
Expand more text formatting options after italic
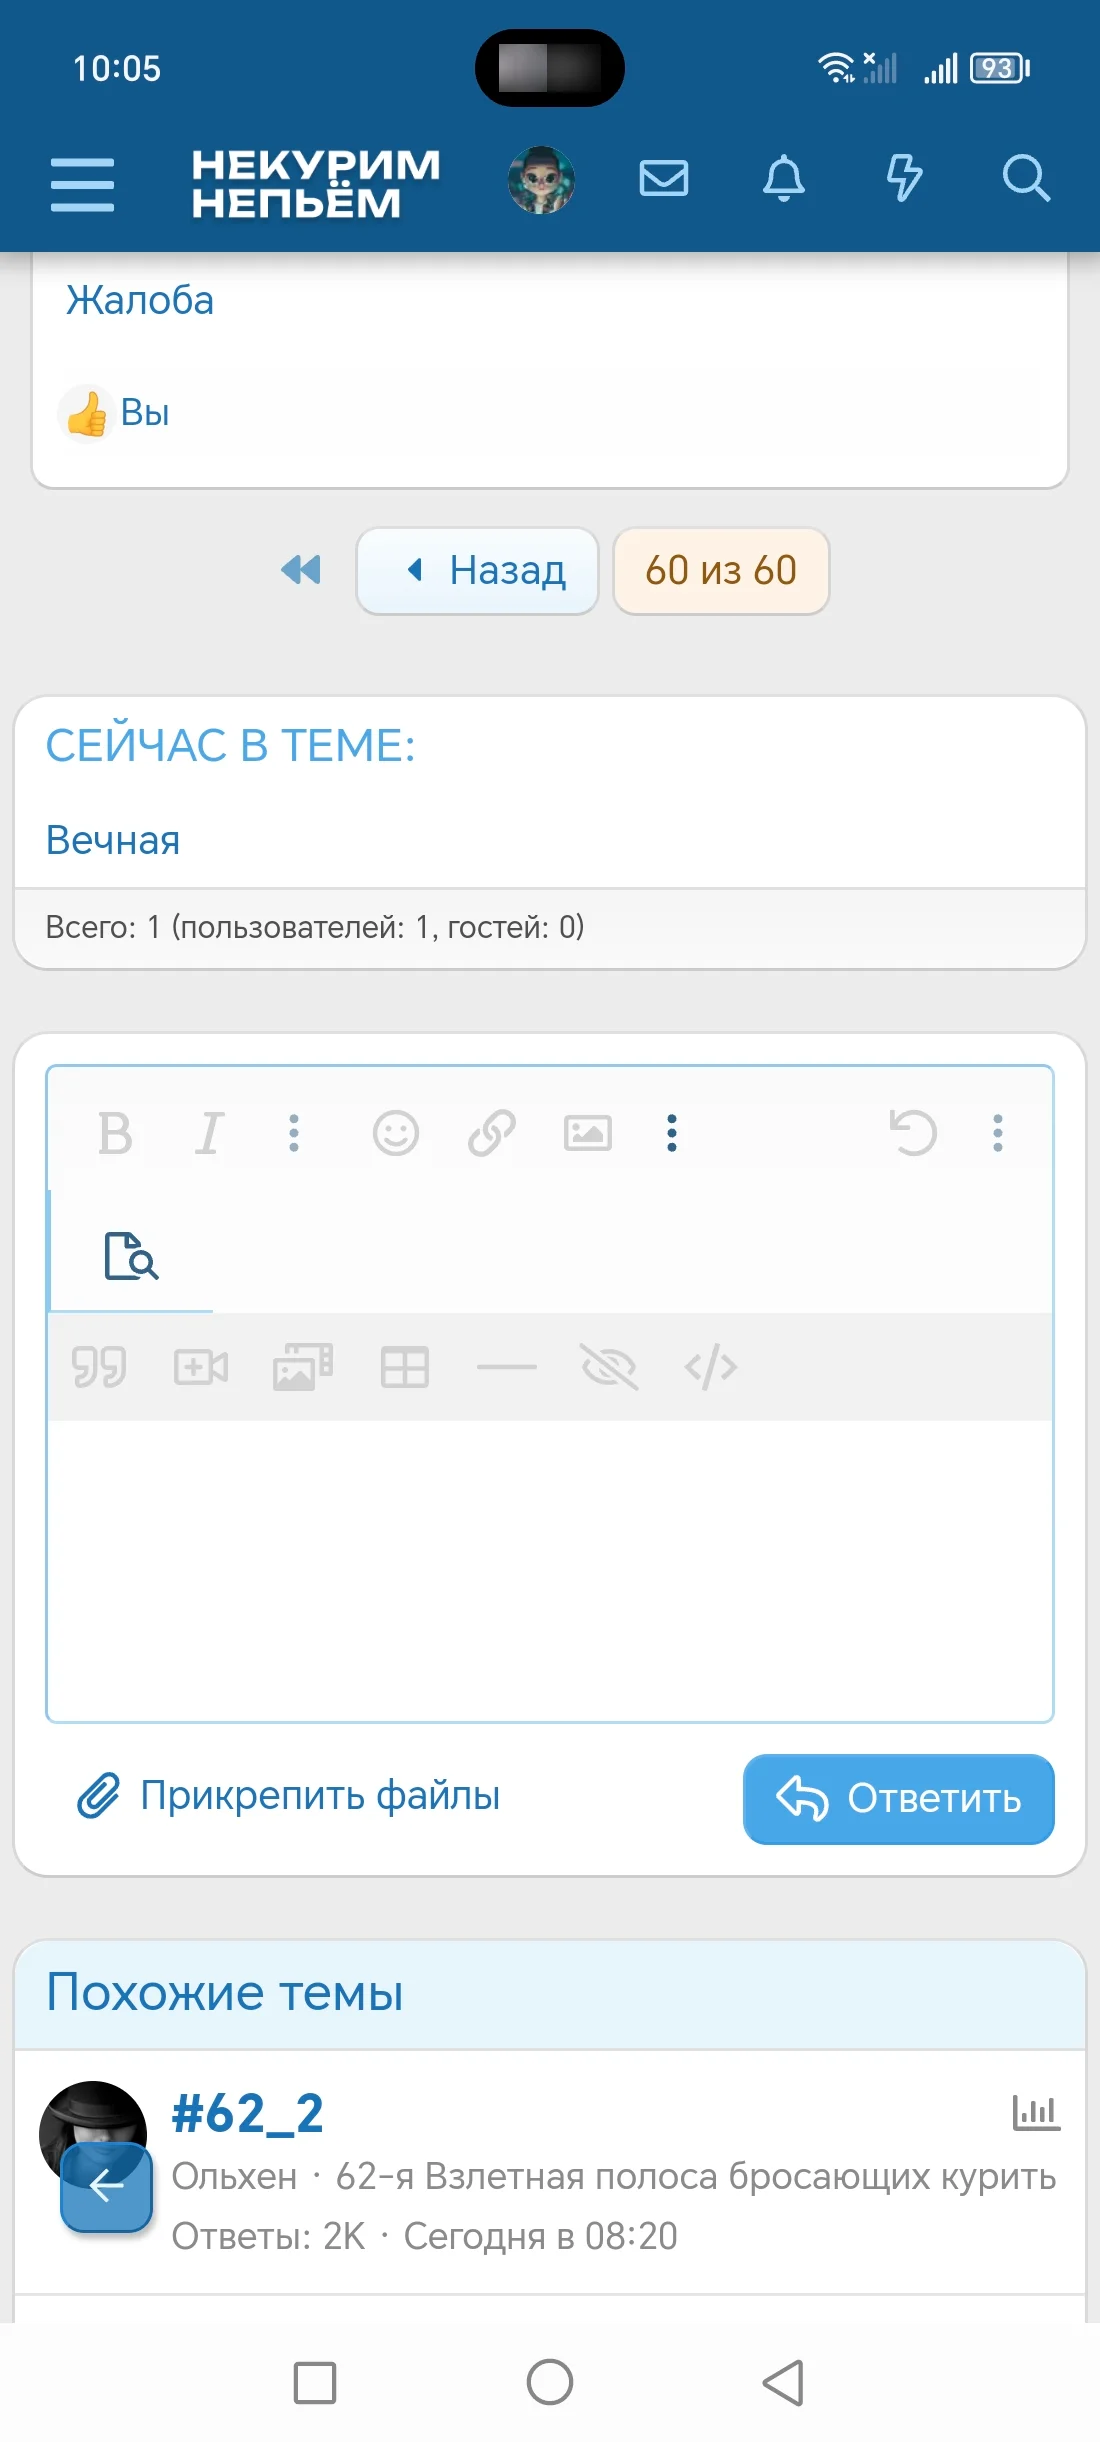pos(294,1133)
